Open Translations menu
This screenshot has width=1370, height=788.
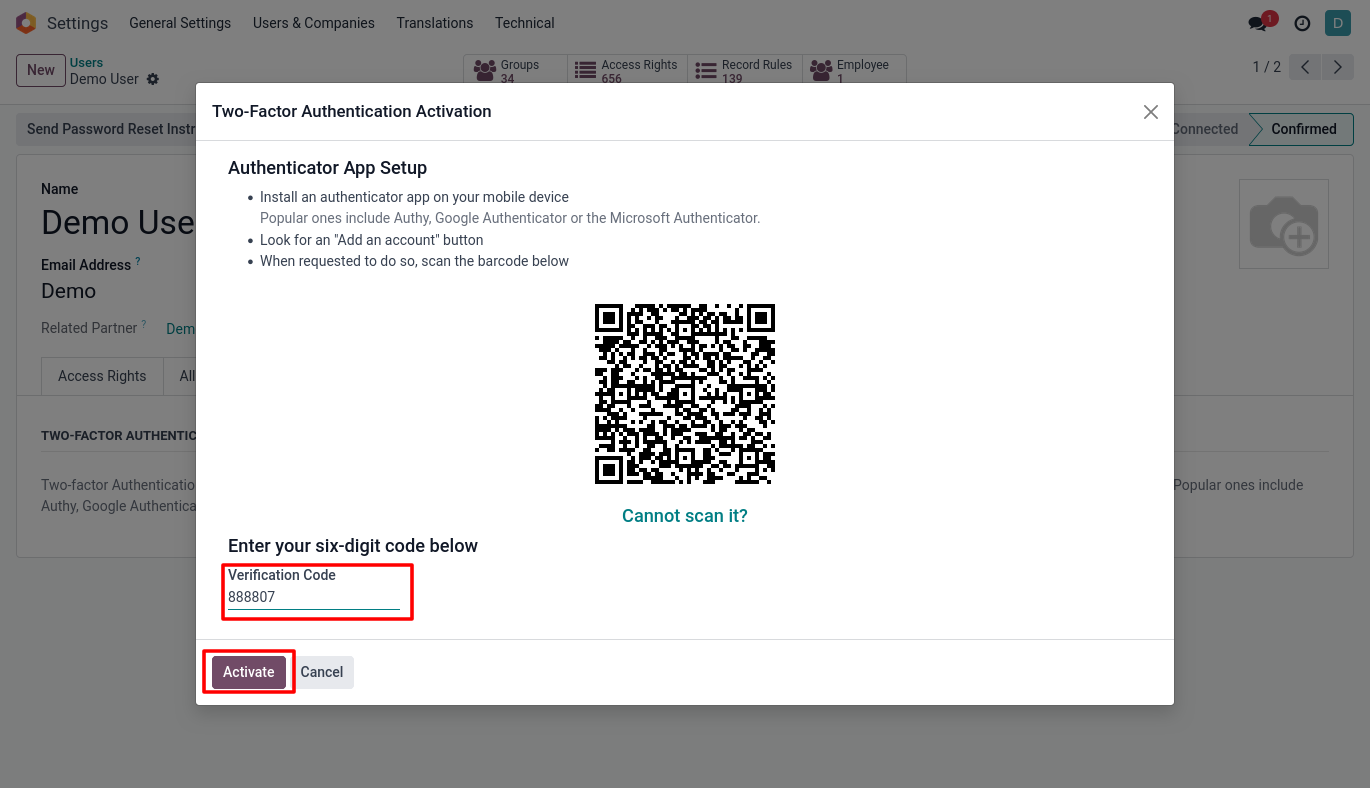[435, 23]
